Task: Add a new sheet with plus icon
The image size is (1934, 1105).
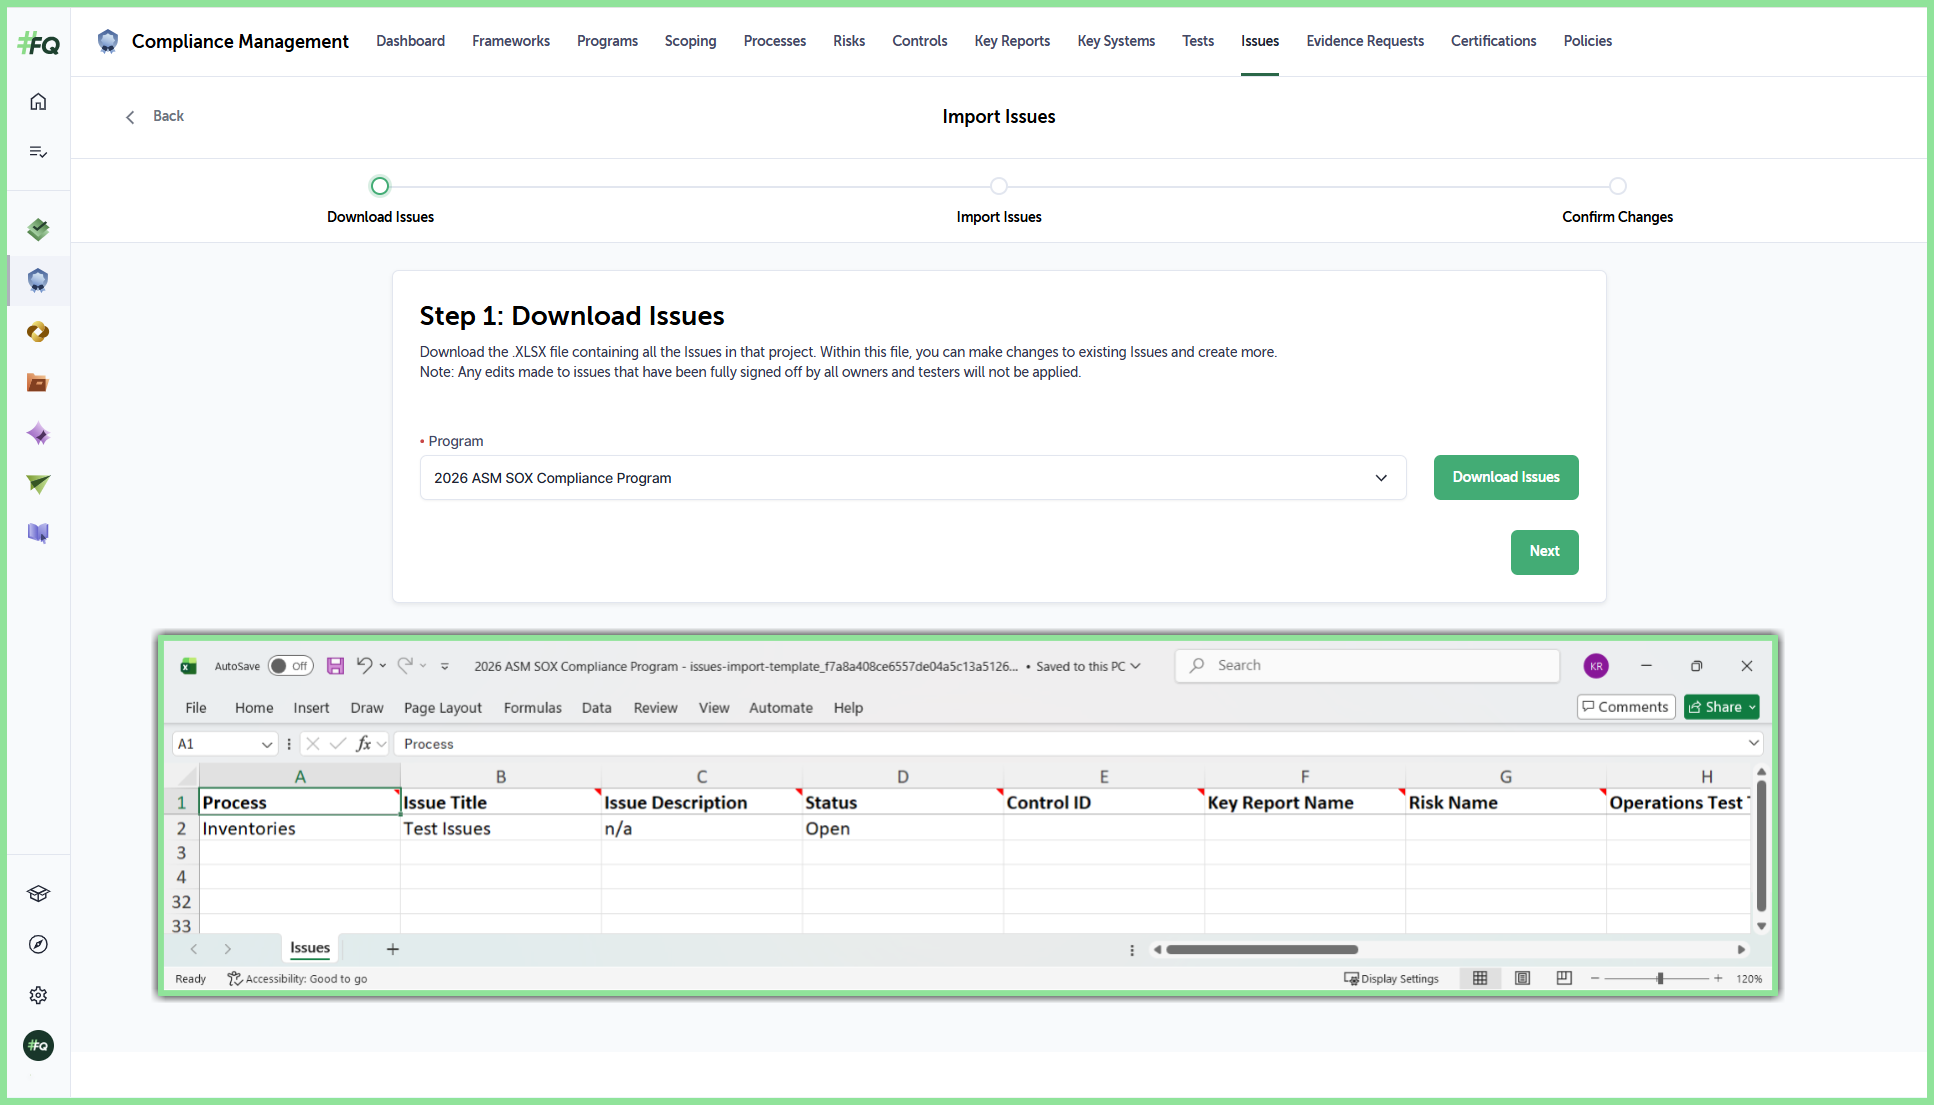Action: [x=393, y=949]
